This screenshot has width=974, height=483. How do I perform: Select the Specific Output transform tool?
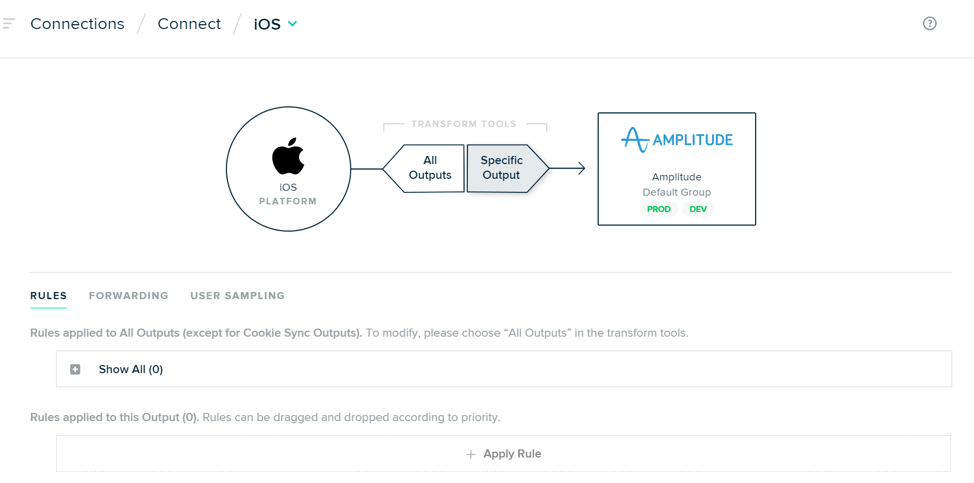[507, 168]
